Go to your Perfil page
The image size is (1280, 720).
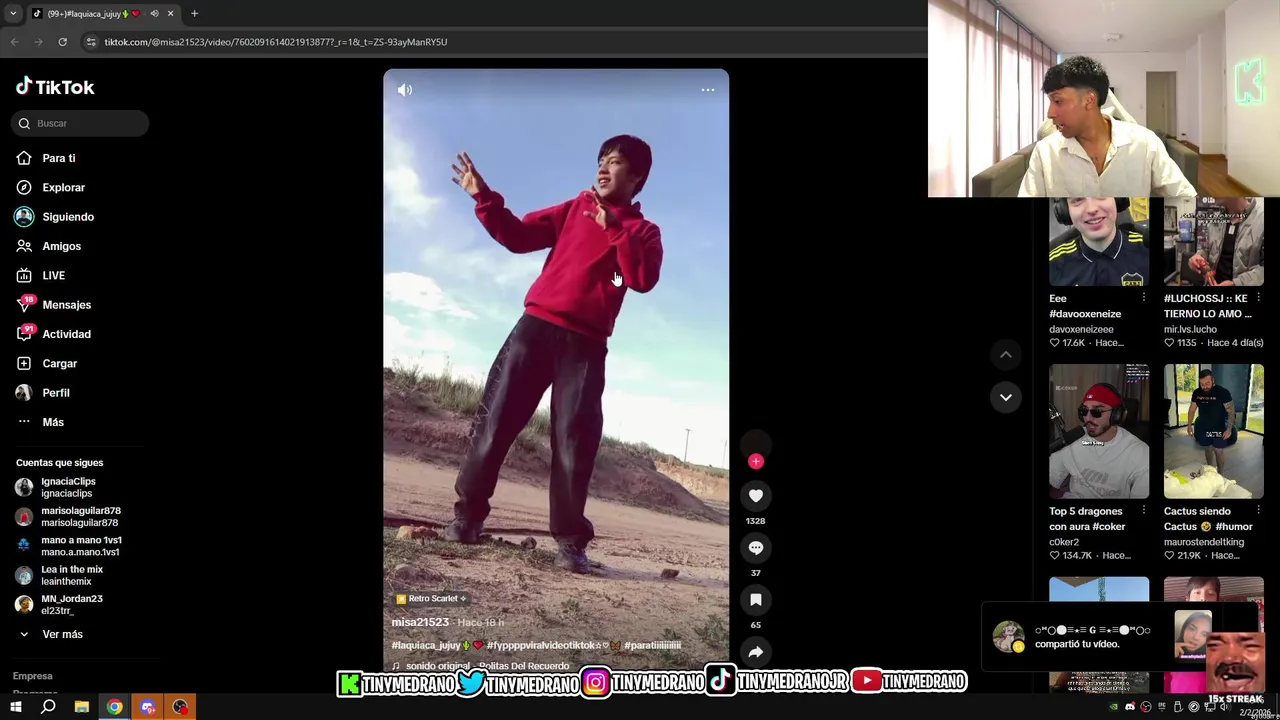pos(43,392)
